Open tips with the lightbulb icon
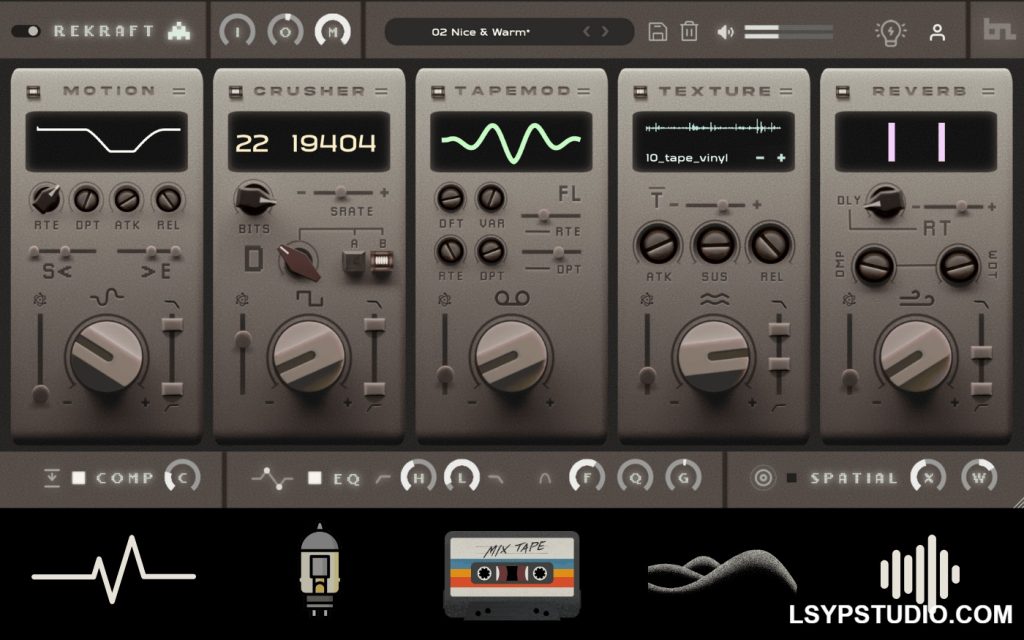Image resolution: width=1024 pixels, height=640 pixels. coord(891,32)
